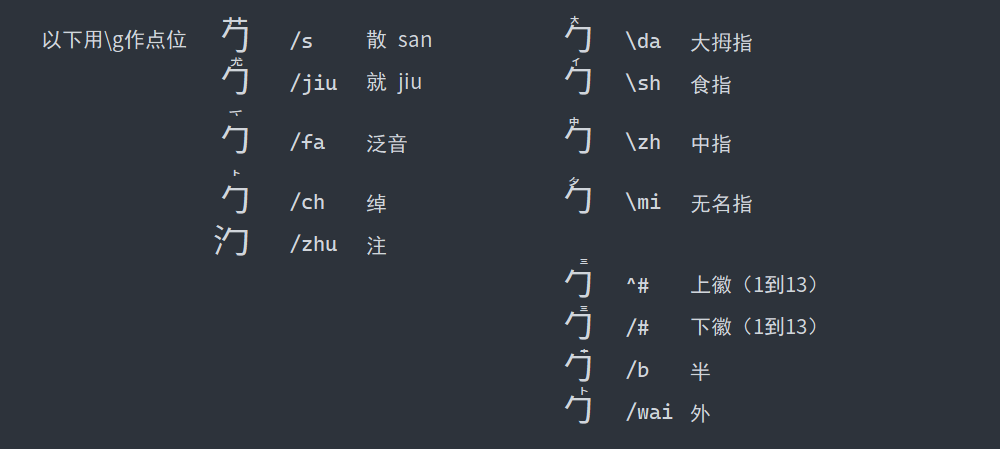Click the 中指 glyph beside \zh

[578, 137]
